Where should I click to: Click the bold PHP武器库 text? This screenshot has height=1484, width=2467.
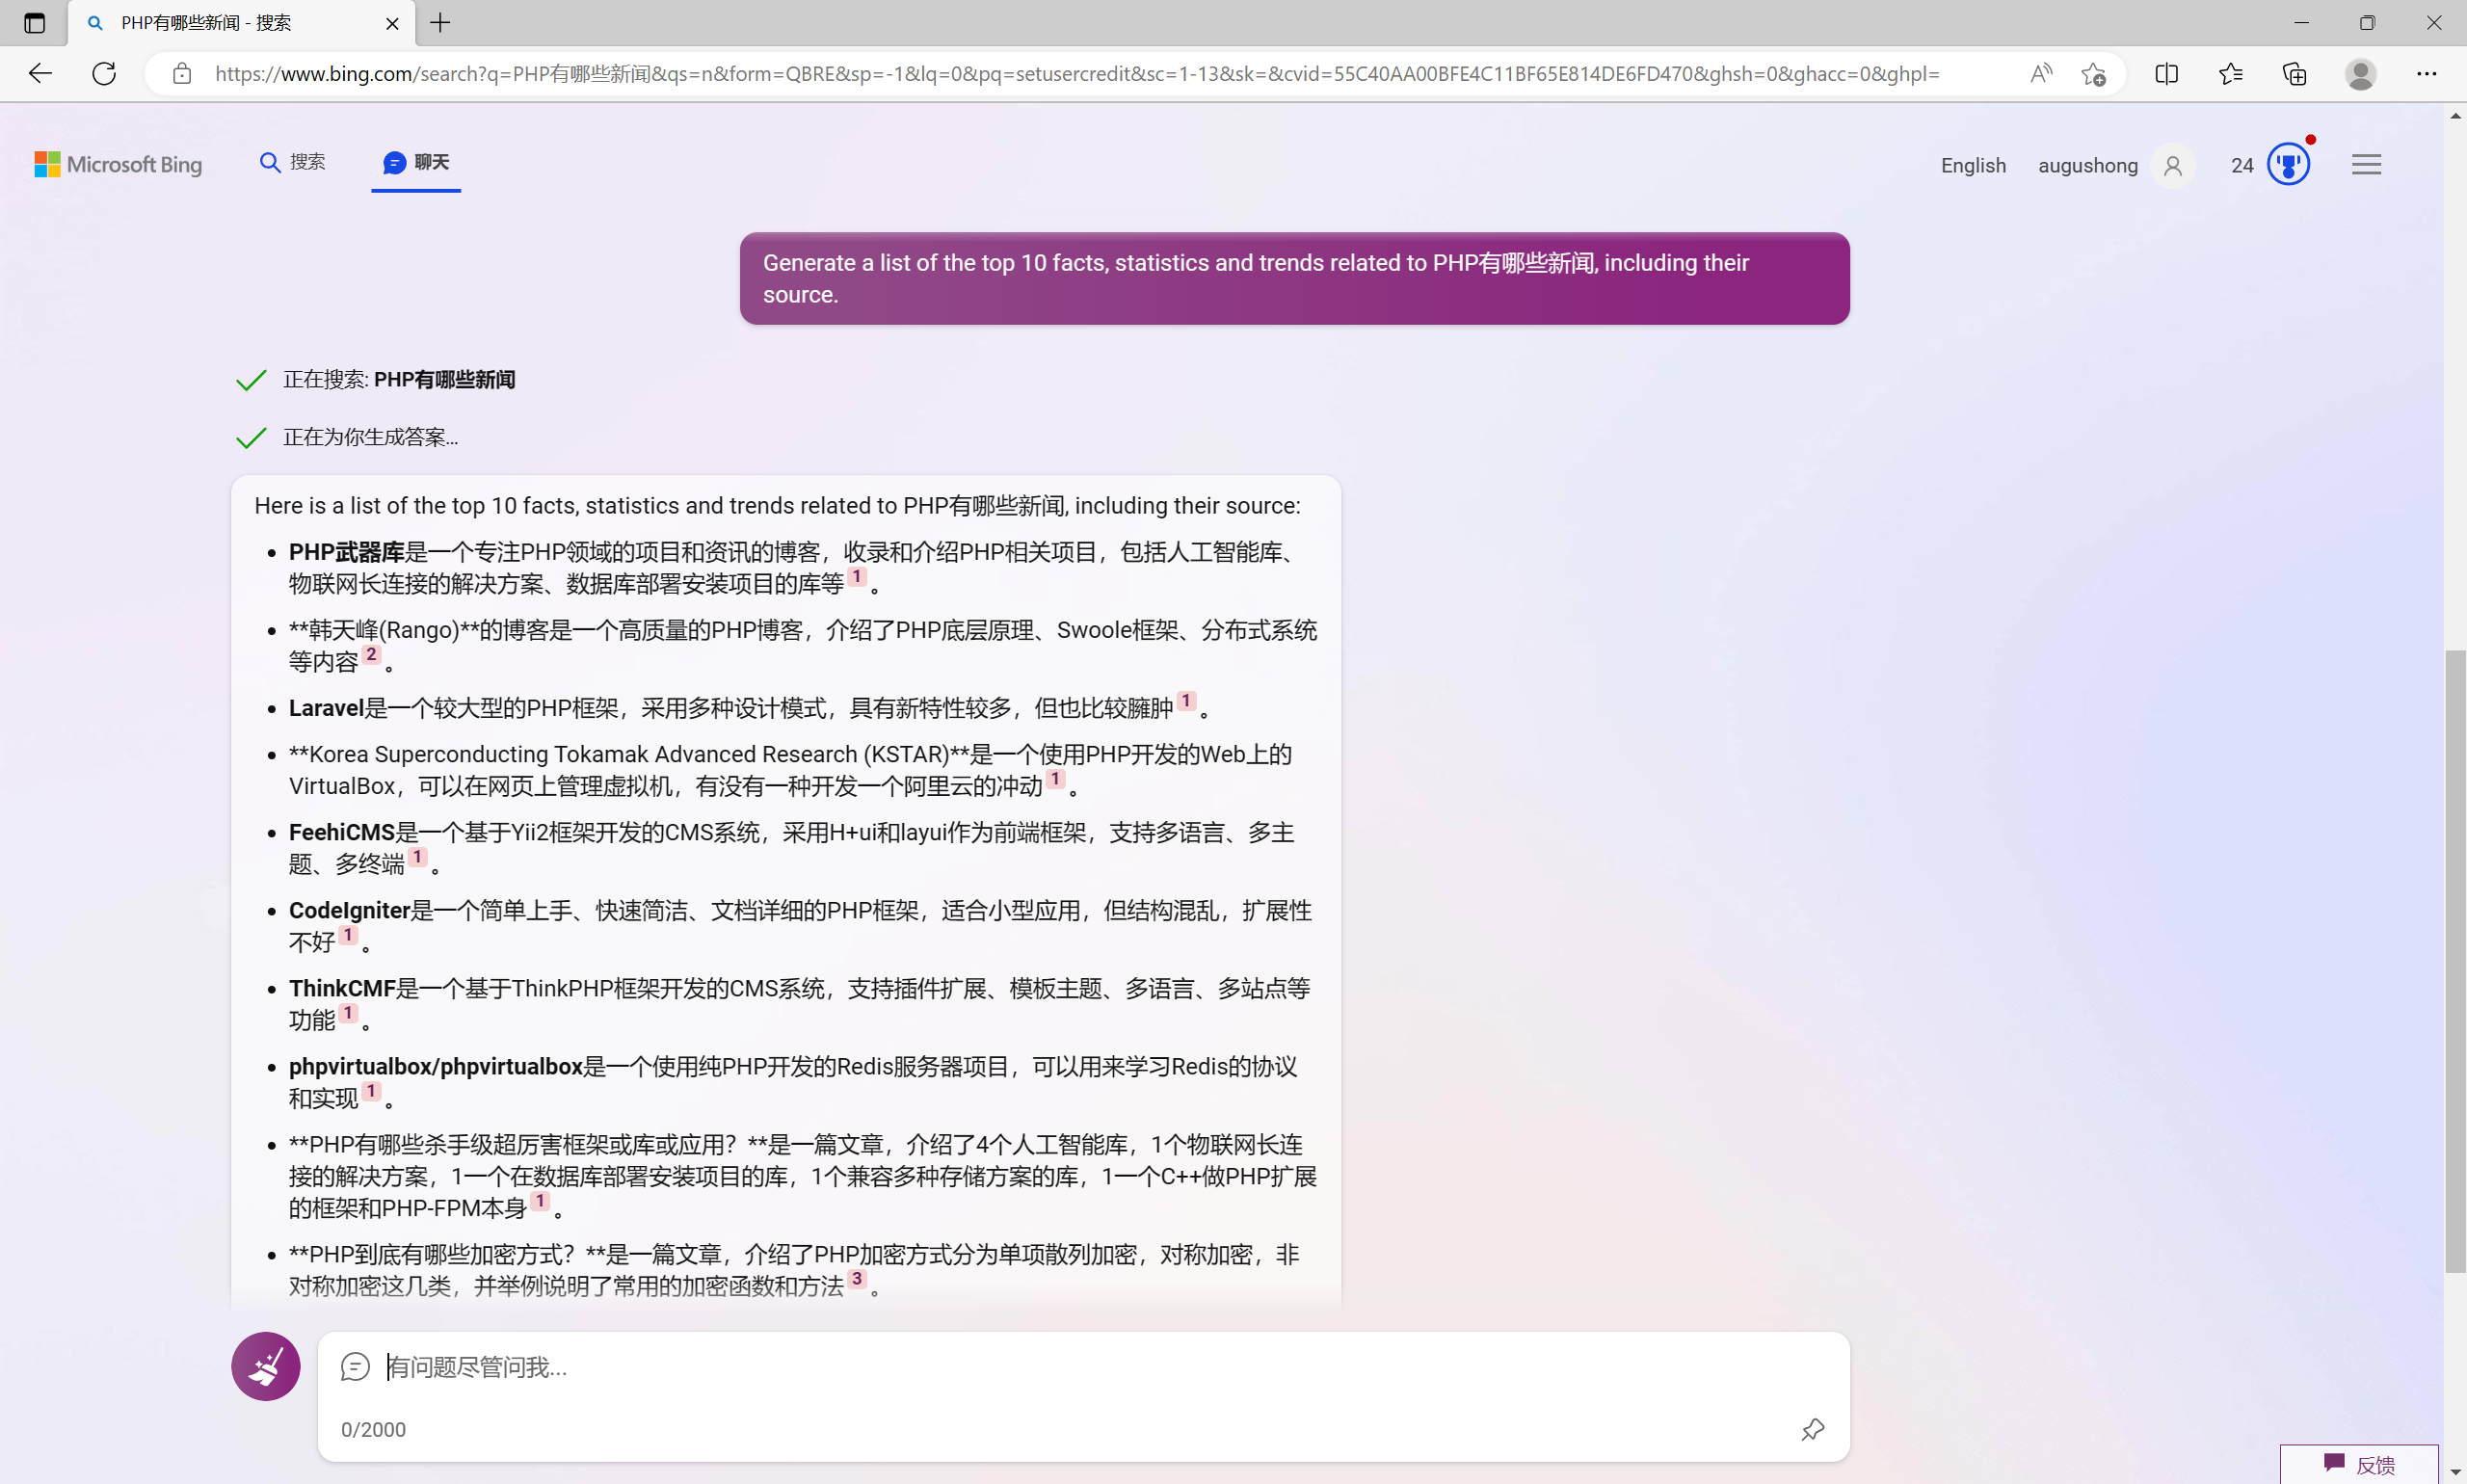(346, 552)
